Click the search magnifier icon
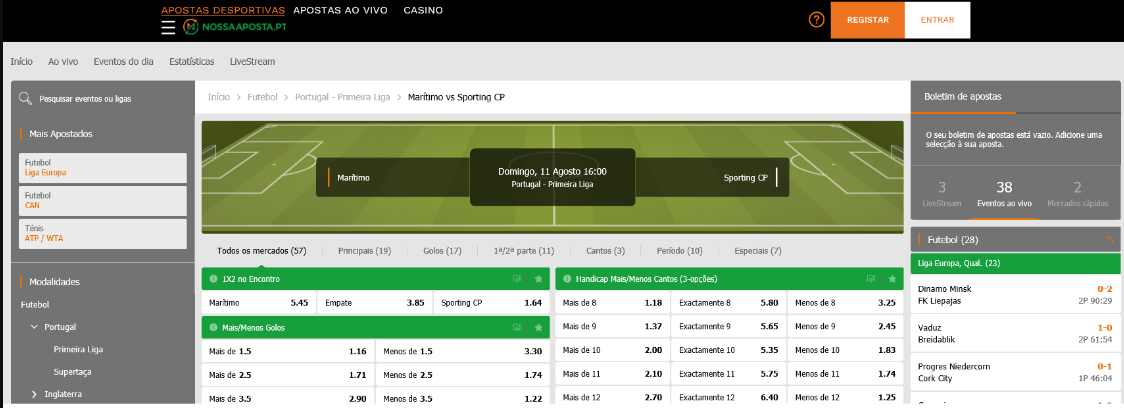 pos(26,98)
